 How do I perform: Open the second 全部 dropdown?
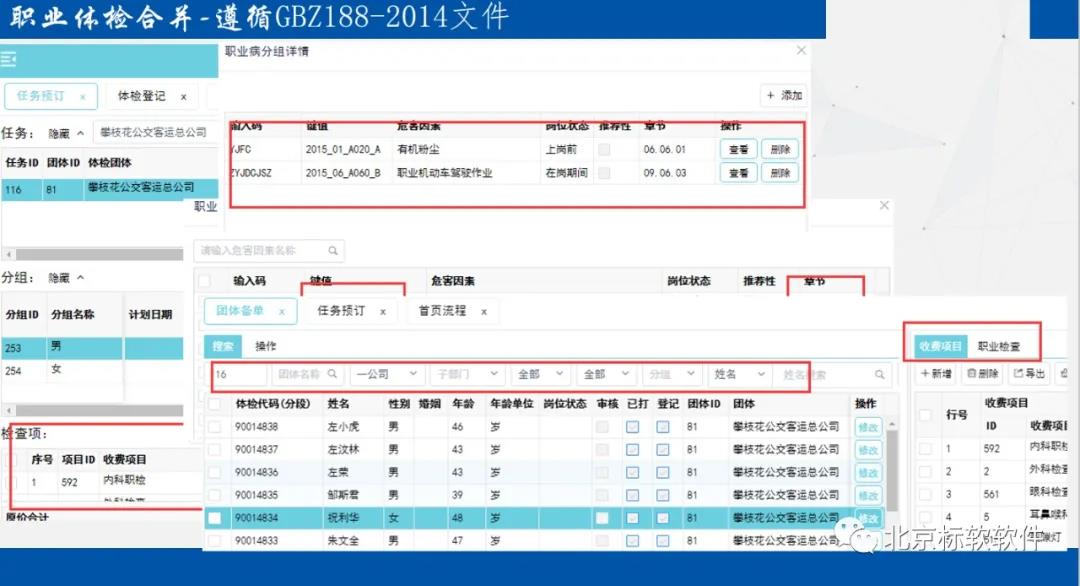606,374
